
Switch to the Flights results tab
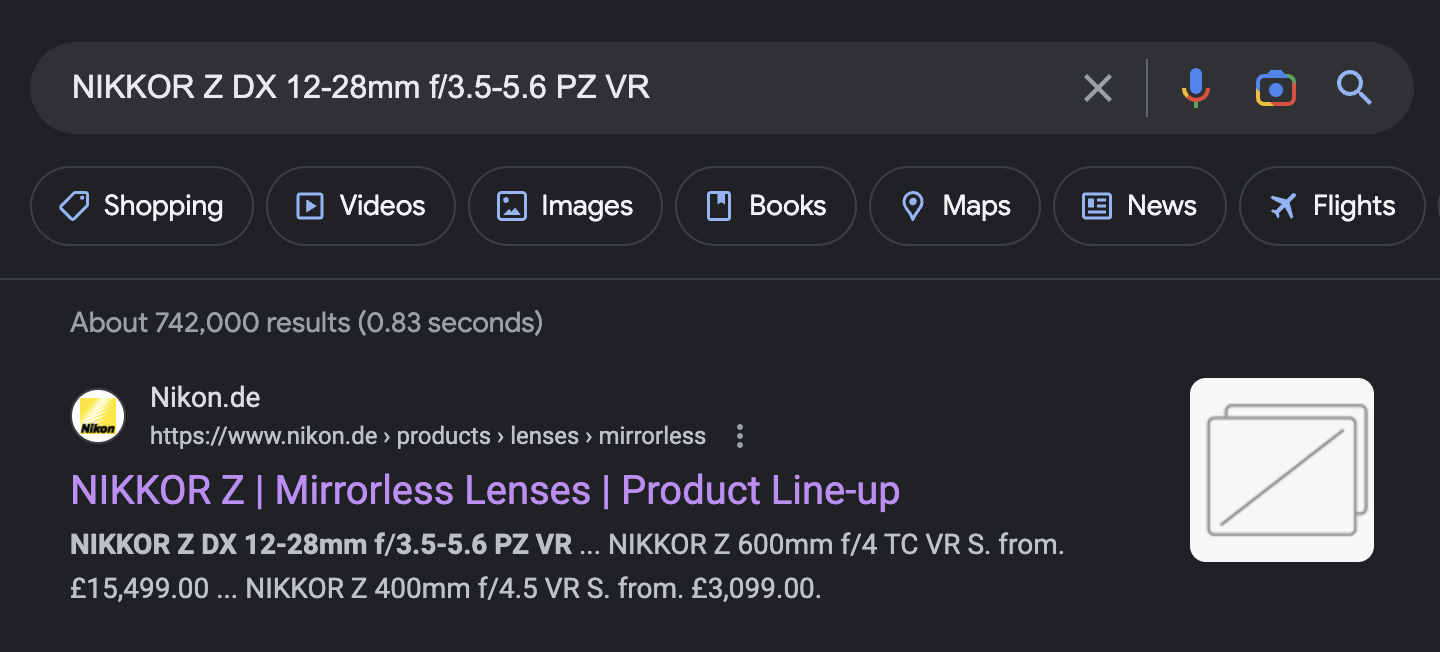pos(1332,206)
